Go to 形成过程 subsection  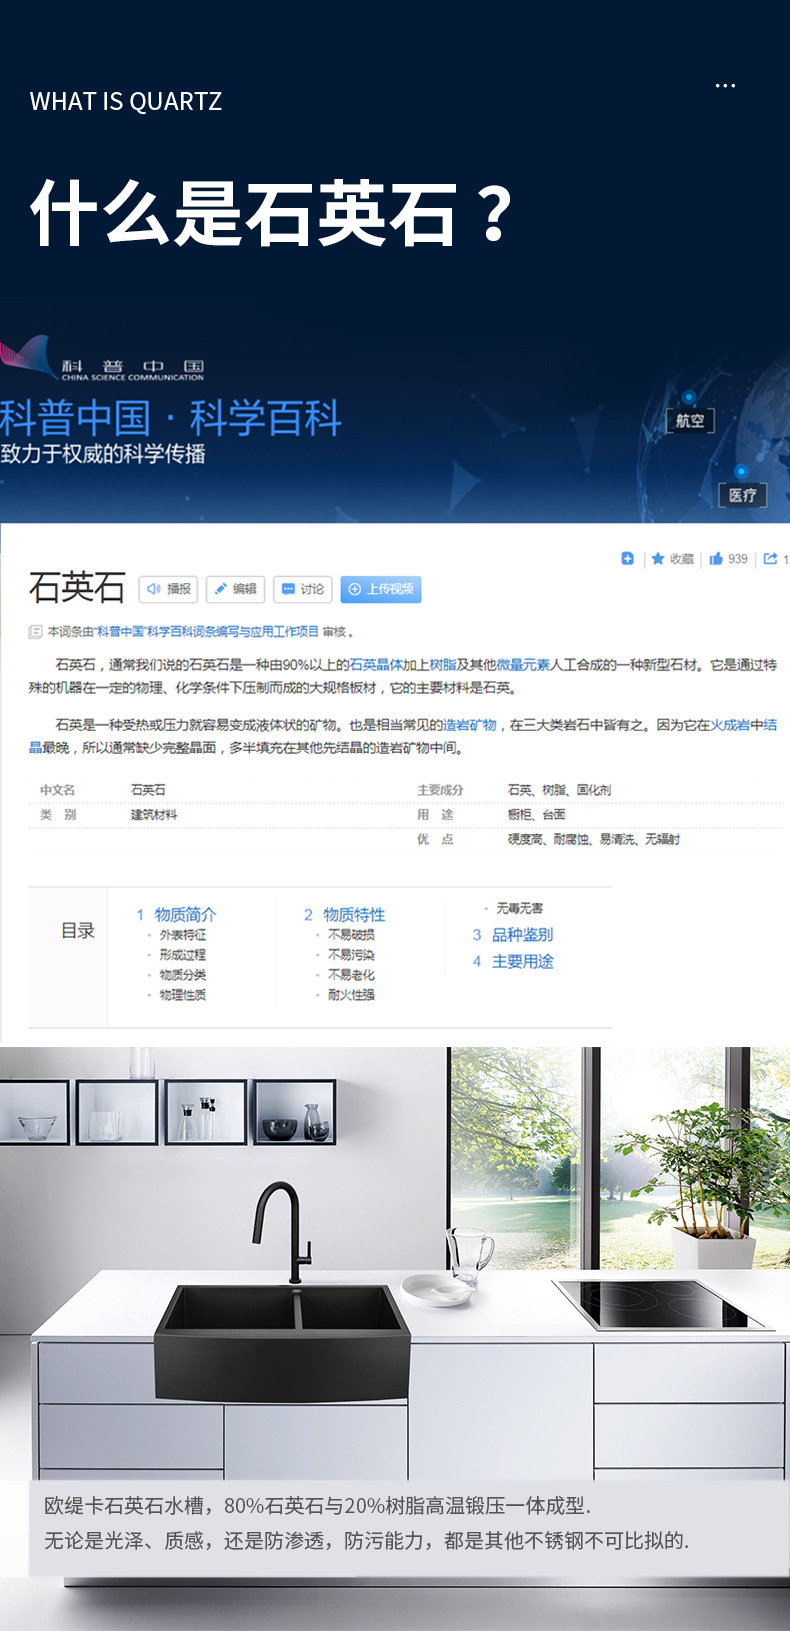[x=183, y=955]
